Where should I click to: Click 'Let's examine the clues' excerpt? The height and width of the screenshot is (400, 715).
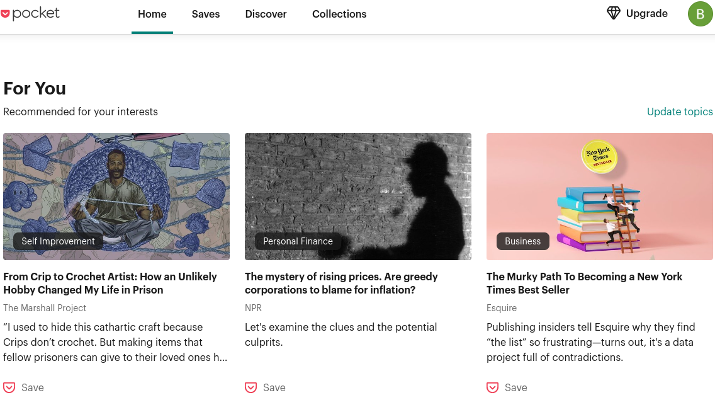point(341,334)
